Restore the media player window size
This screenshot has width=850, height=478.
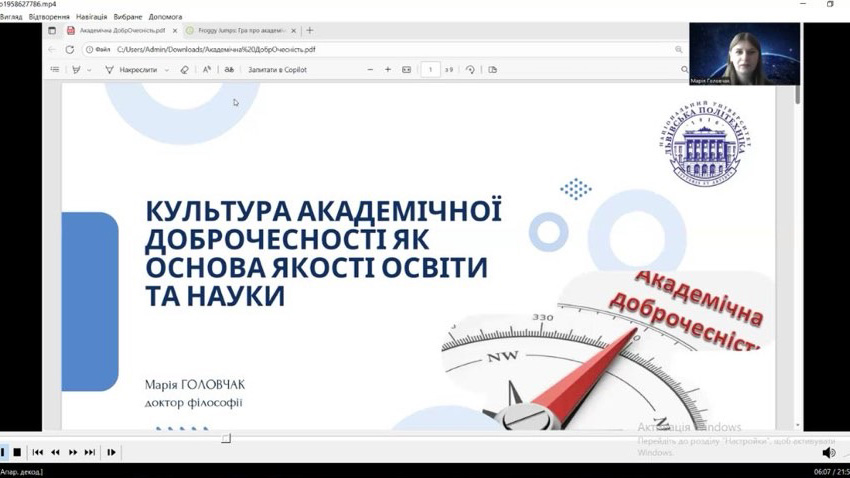pos(829,4)
